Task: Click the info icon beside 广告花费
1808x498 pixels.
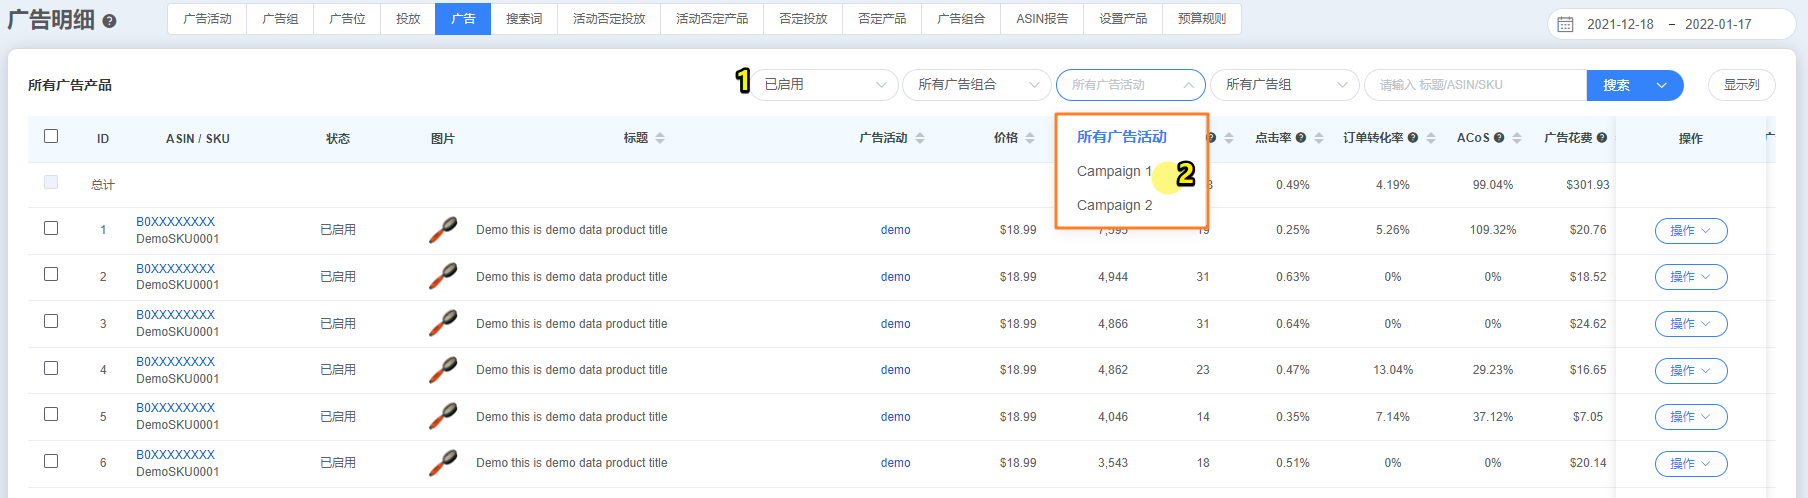Action: pyautogui.click(x=1602, y=138)
